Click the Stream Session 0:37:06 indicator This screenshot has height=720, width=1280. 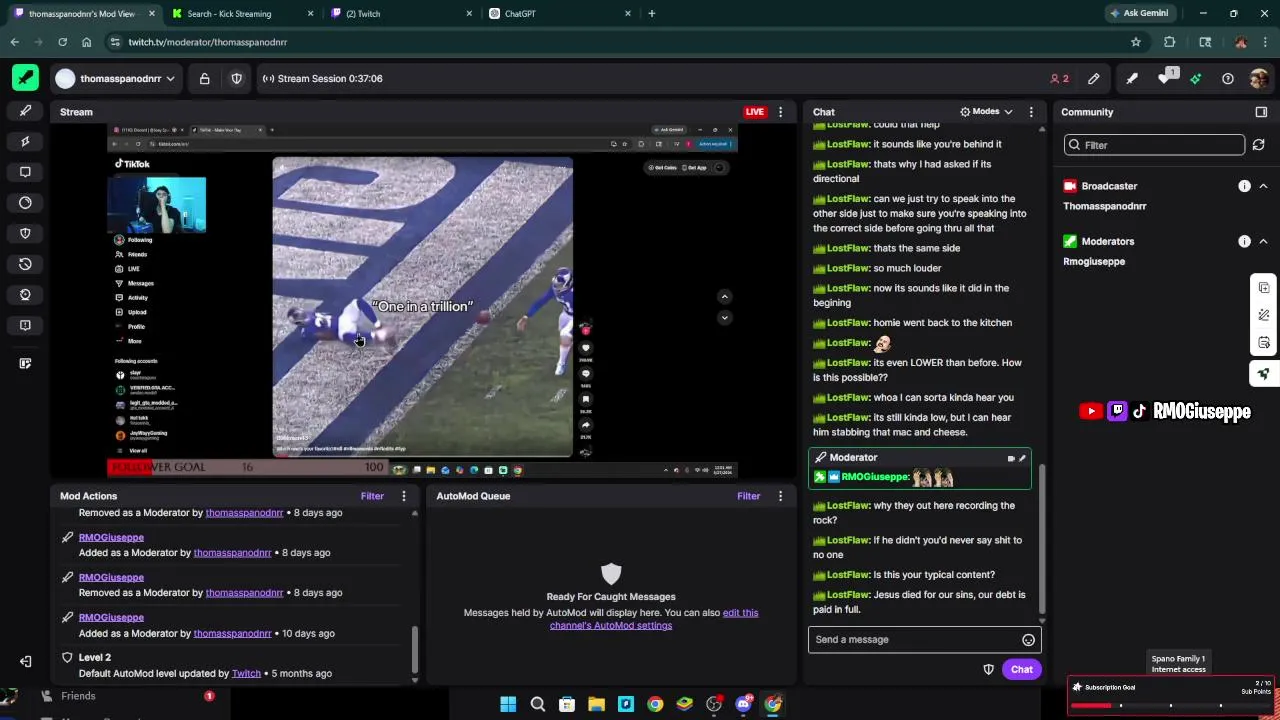tap(322, 79)
